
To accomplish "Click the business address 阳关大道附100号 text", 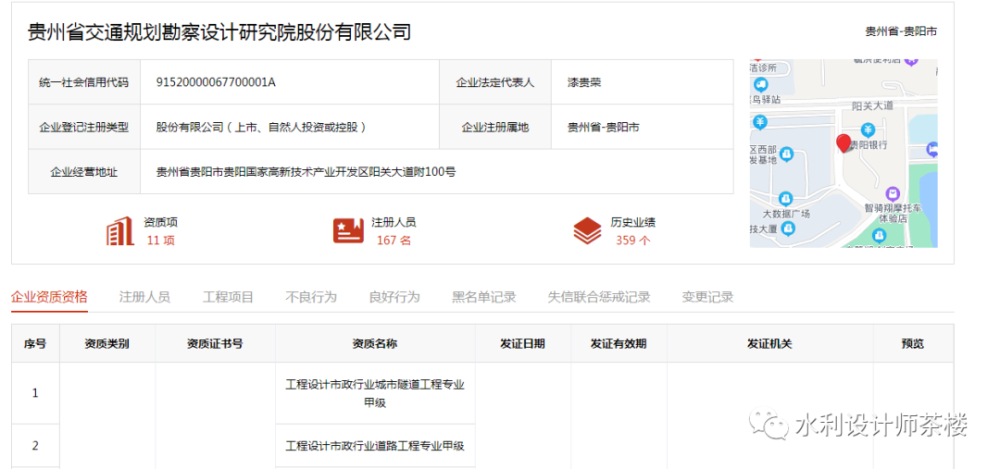I will coord(410,172).
